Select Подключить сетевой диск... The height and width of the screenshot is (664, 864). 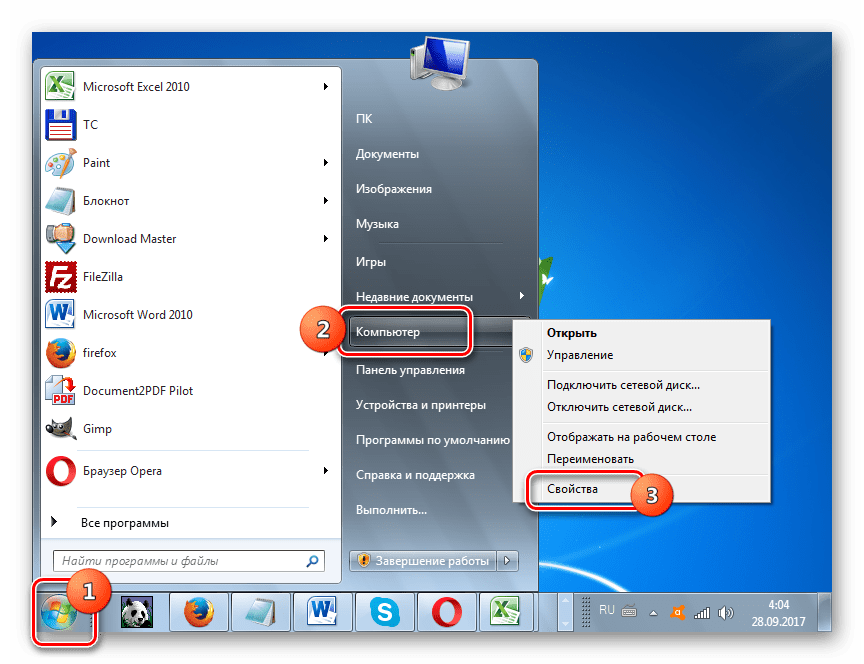point(623,385)
